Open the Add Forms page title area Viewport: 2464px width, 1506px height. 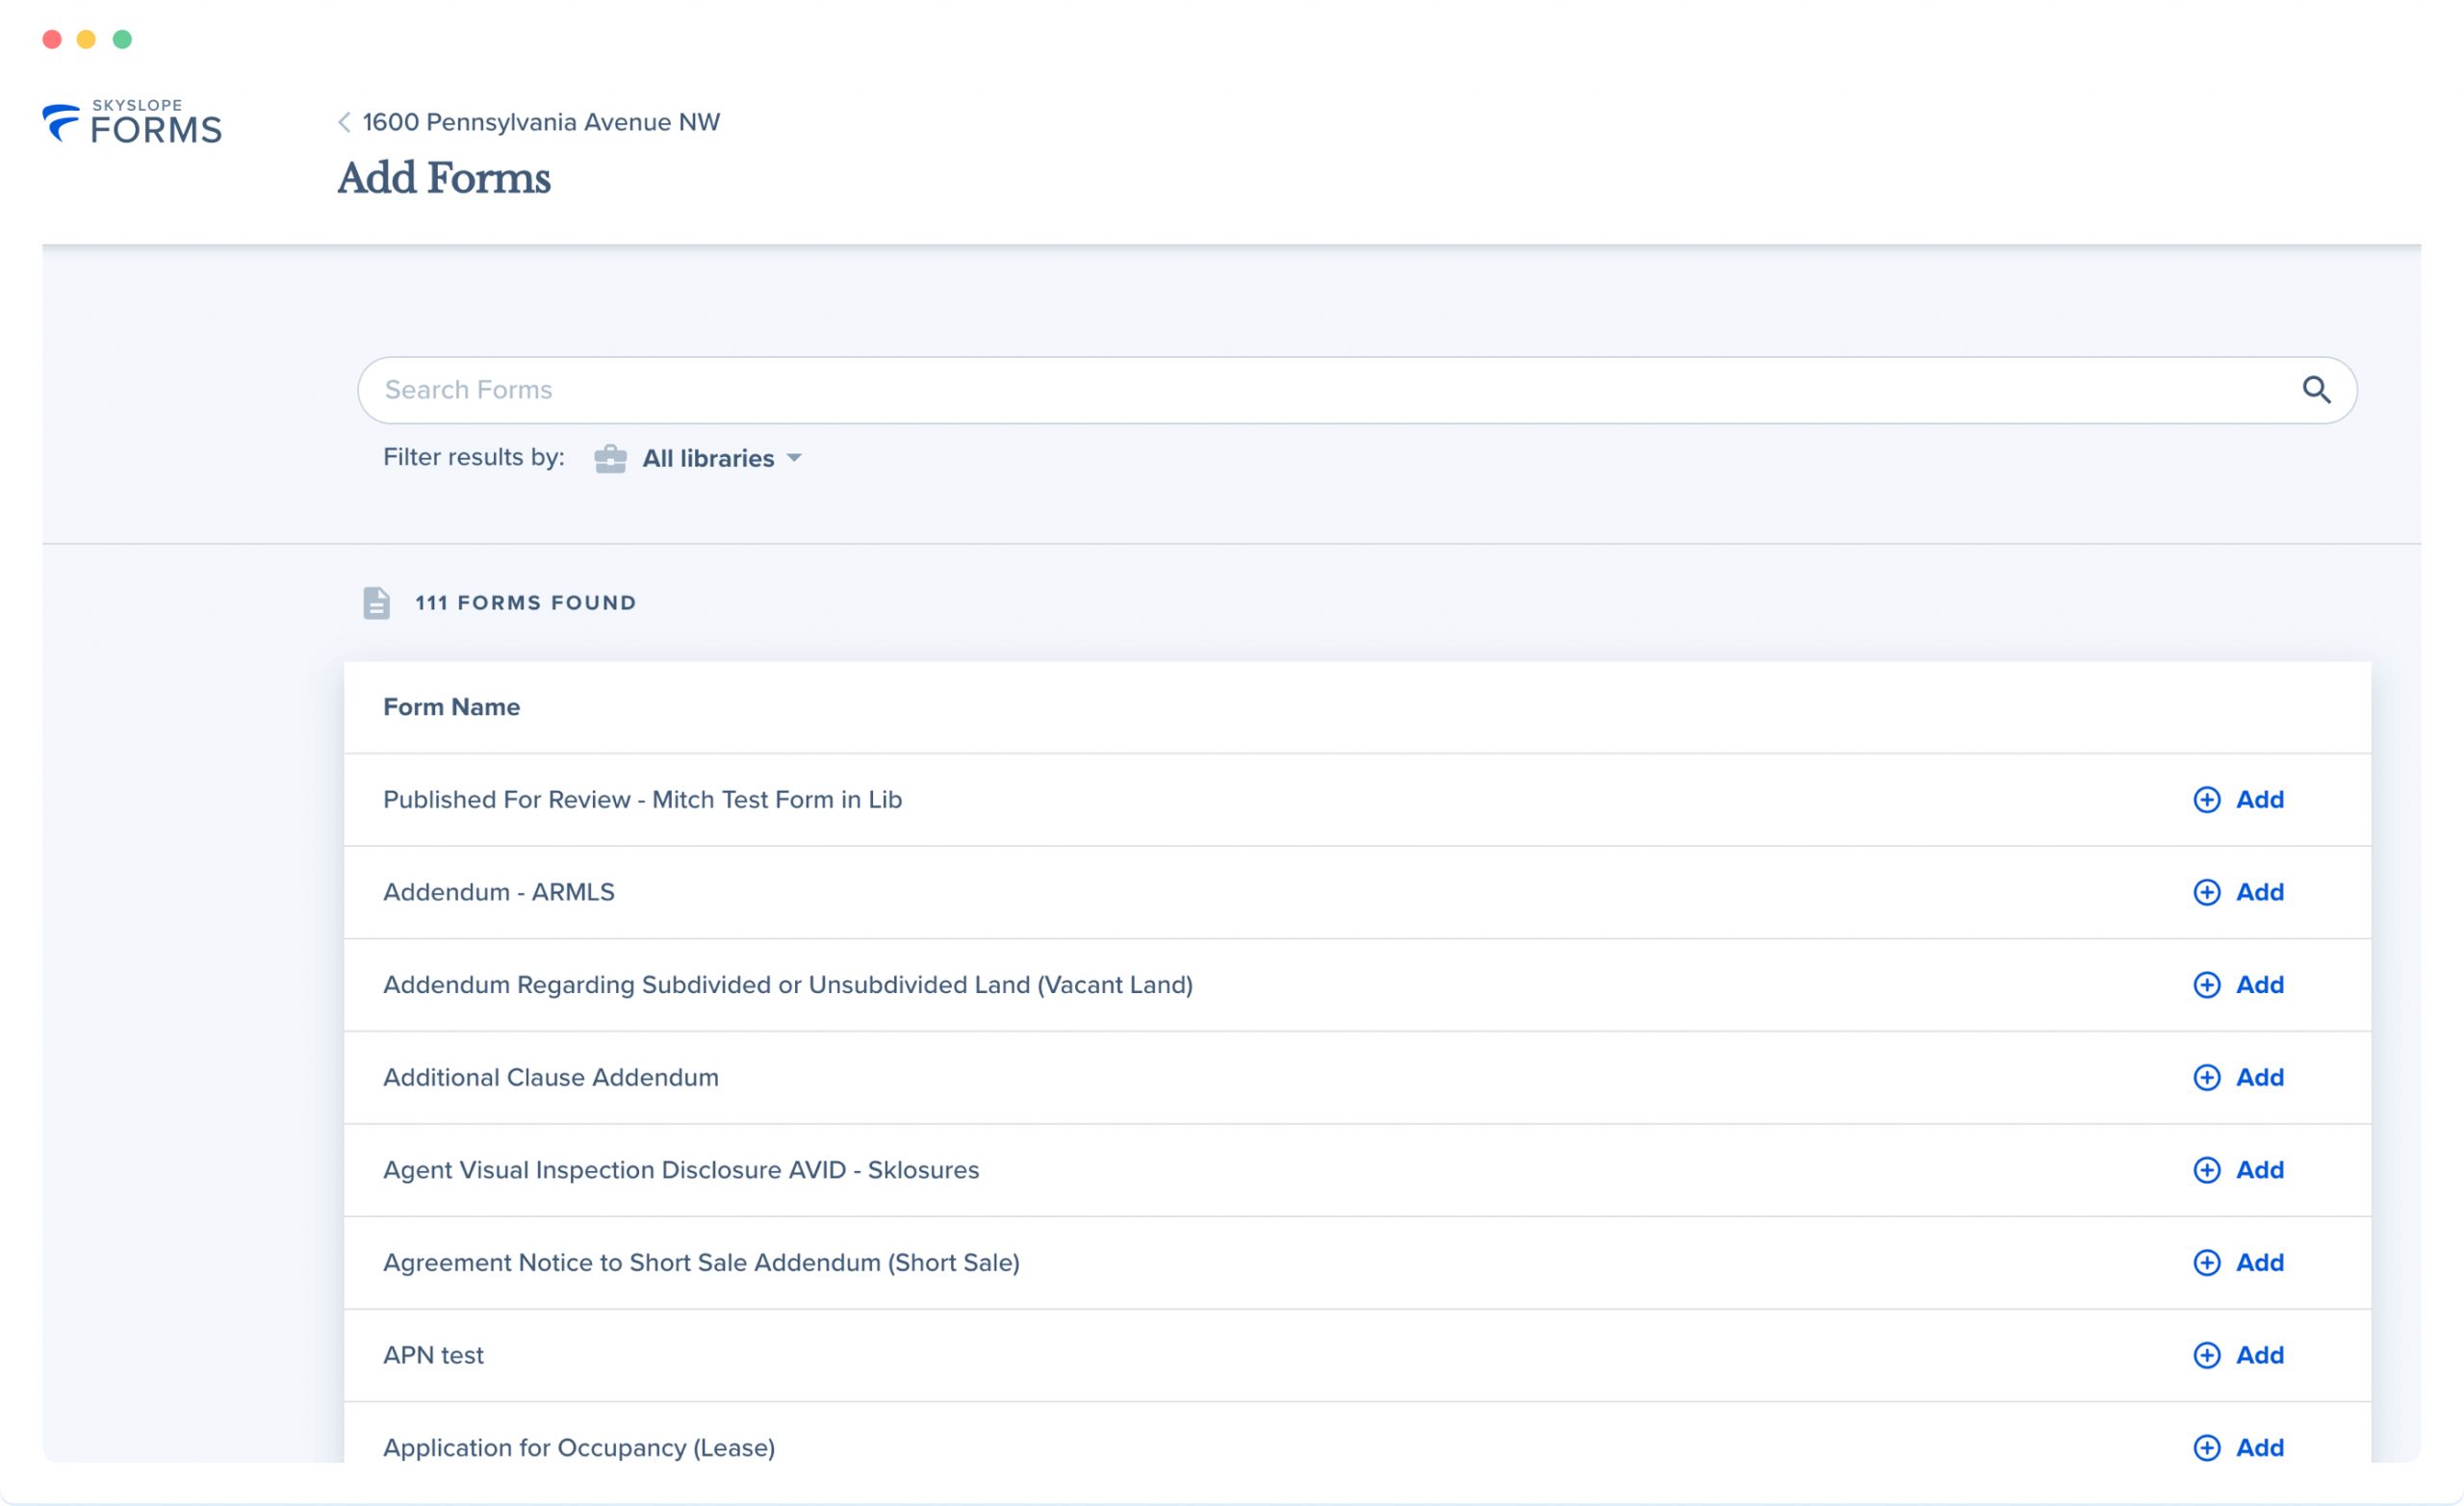click(444, 177)
